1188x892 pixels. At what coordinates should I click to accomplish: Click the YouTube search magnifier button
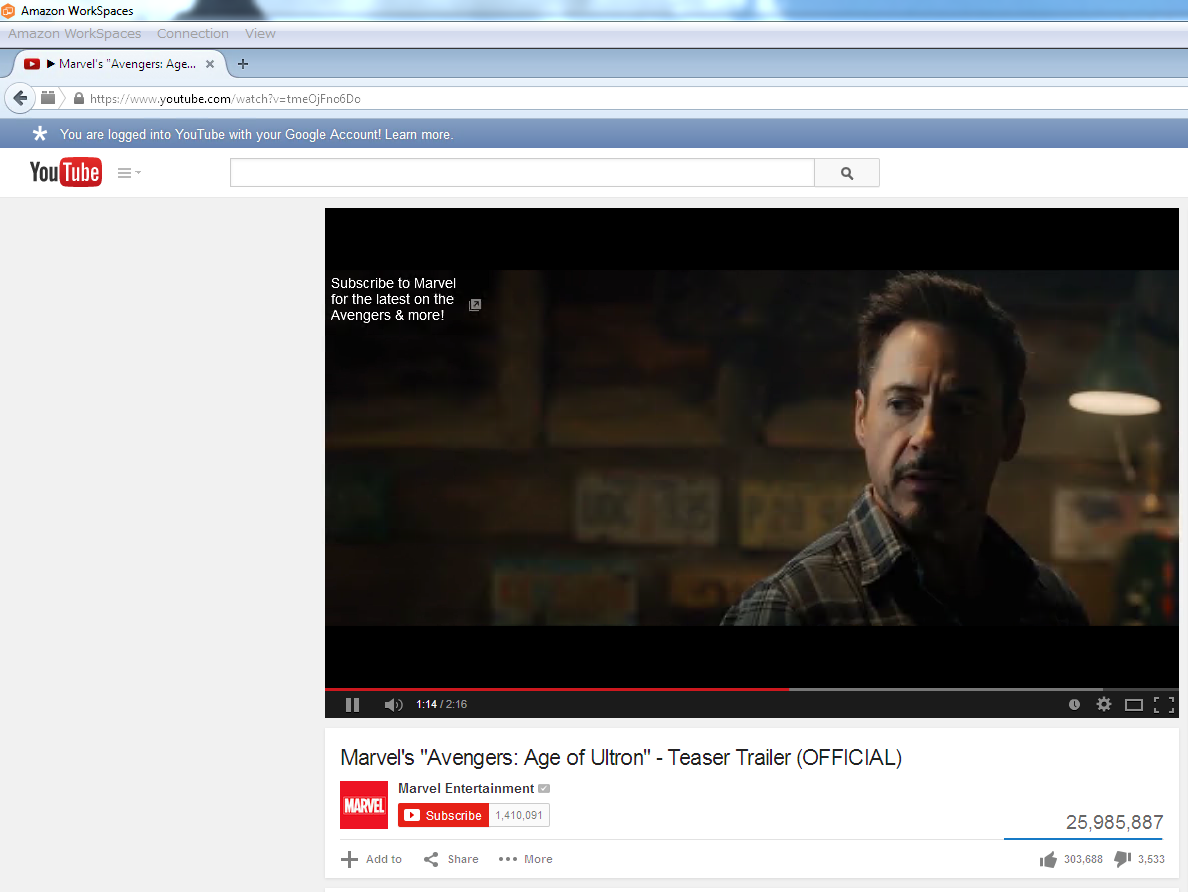847,173
